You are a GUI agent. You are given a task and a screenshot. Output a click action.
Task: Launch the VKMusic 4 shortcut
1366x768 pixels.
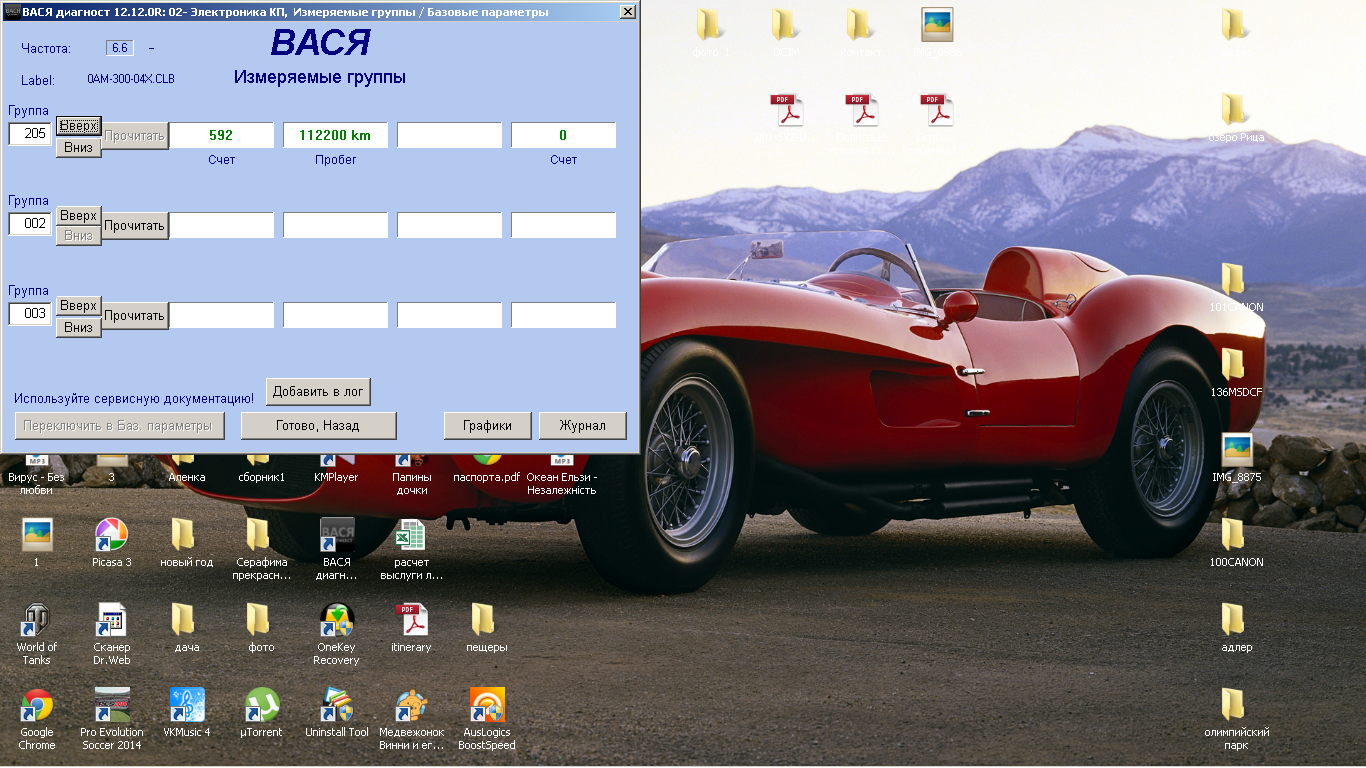point(187,706)
